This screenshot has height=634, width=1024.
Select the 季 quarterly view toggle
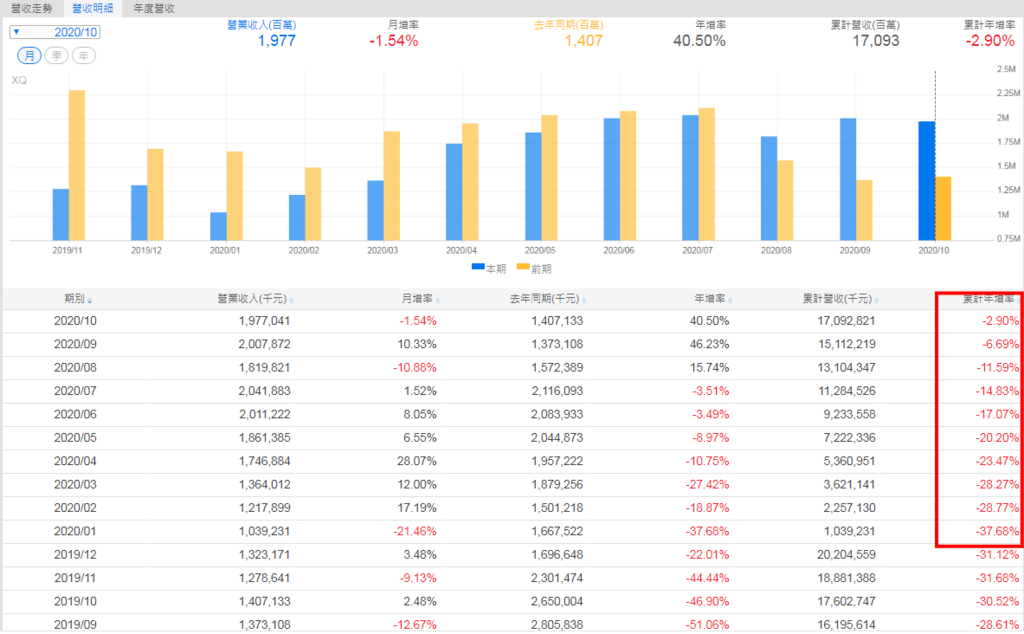tap(57, 55)
